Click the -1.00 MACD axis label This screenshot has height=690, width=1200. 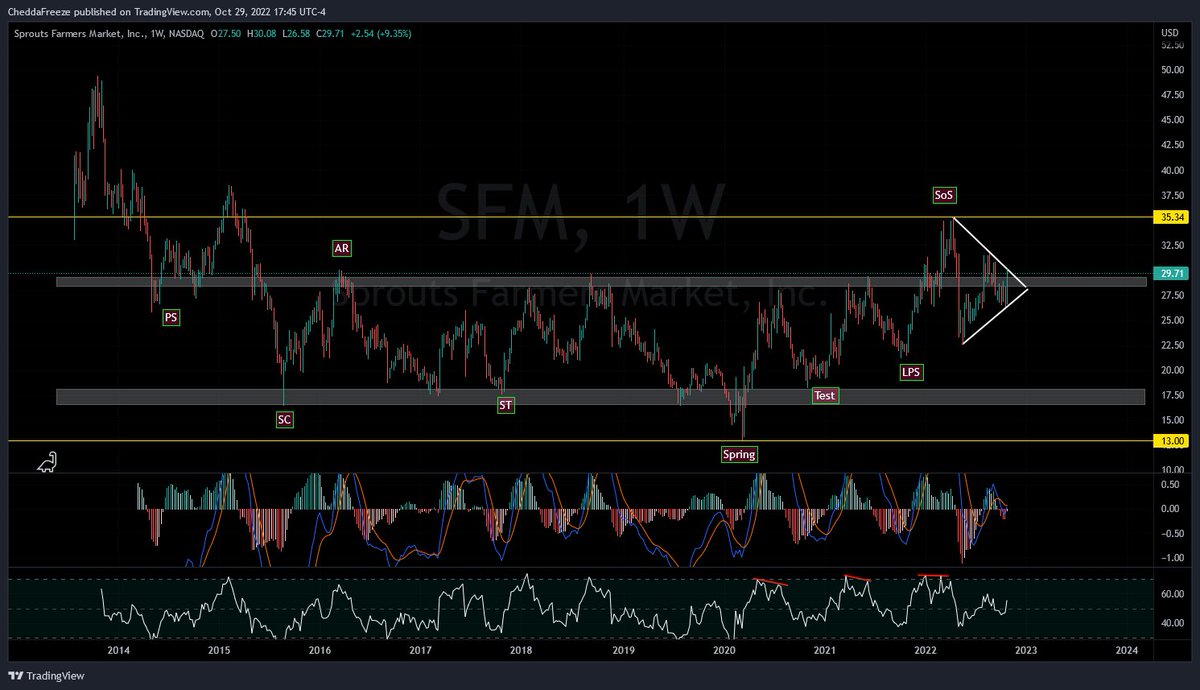coord(1173,558)
